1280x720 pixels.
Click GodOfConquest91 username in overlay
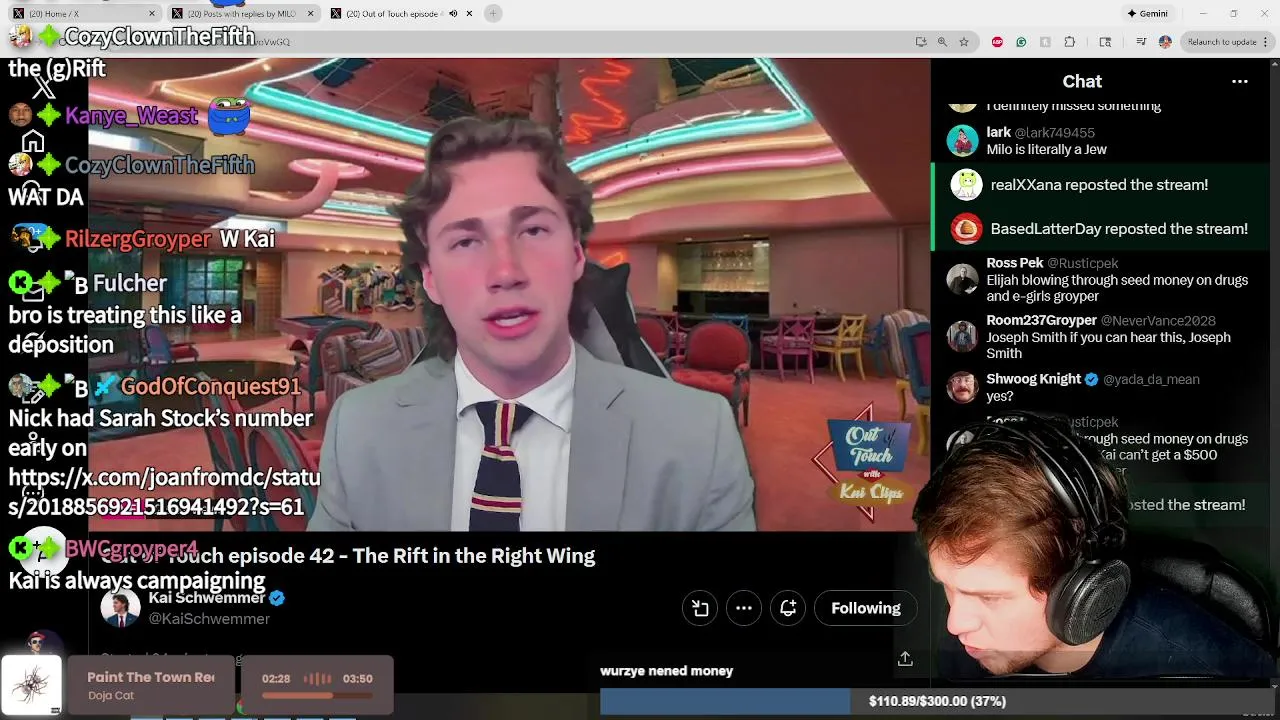click(210, 387)
